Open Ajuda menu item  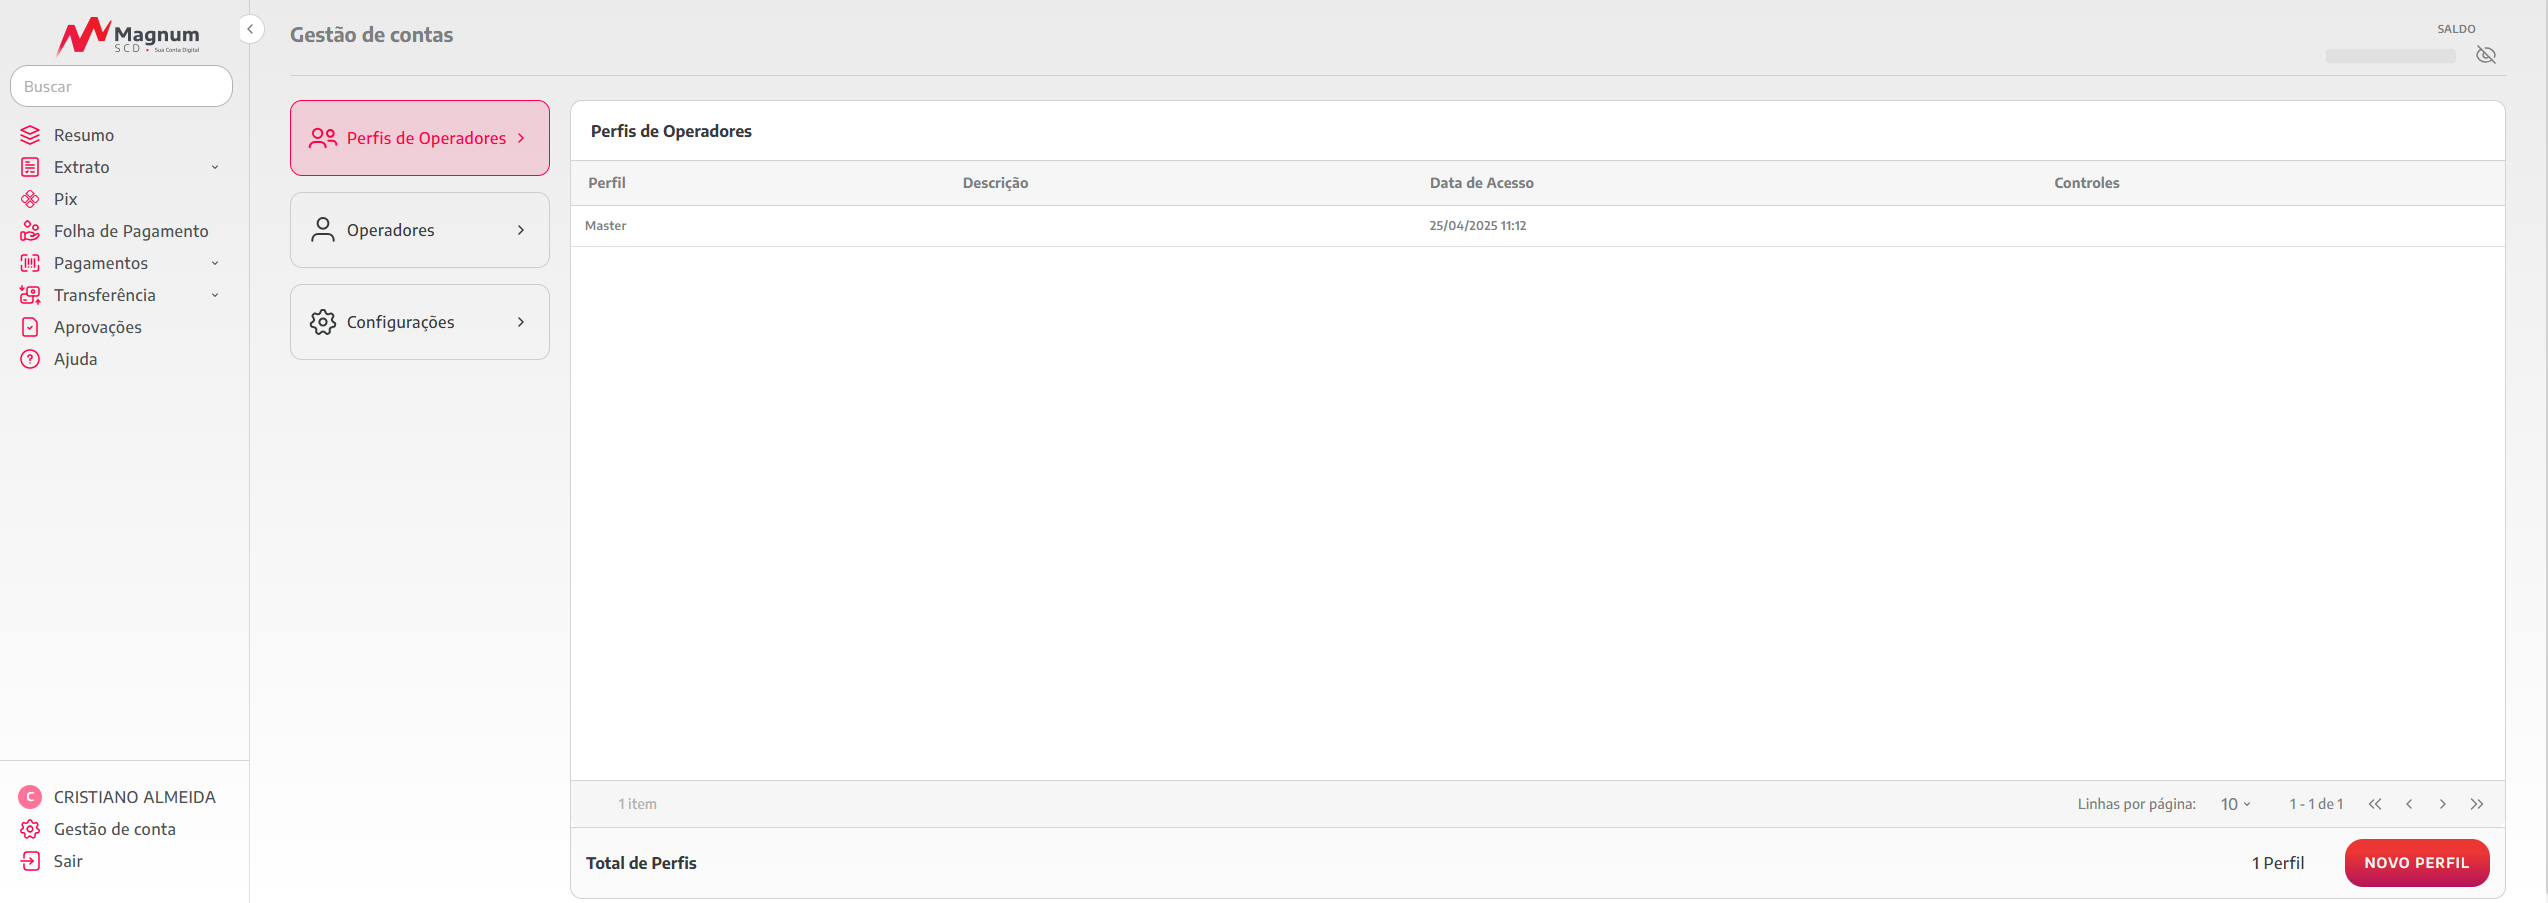point(75,359)
